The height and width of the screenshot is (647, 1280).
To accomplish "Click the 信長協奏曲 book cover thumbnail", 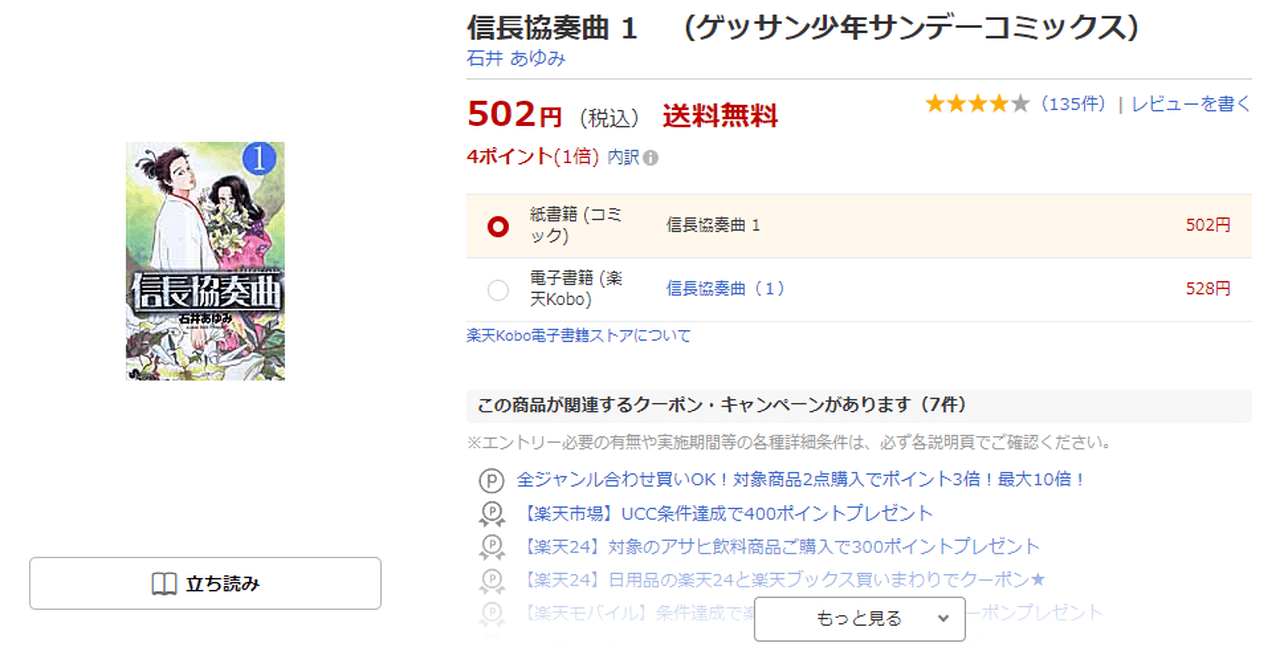I will click(205, 261).
